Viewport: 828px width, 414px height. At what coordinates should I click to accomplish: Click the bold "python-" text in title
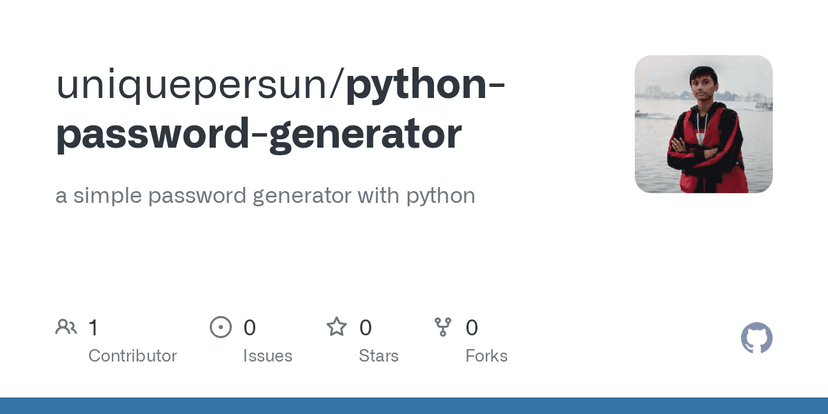tap(424, 86)
